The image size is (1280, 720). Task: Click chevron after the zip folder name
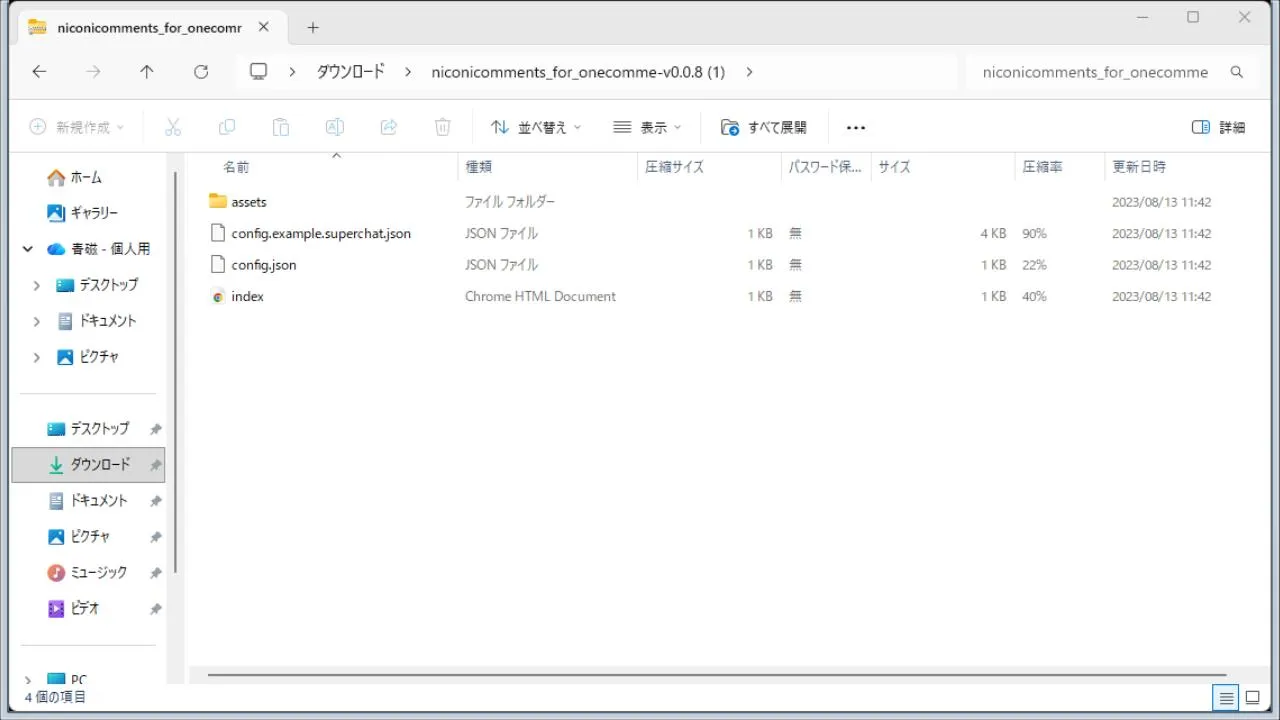tap(749, 72)
